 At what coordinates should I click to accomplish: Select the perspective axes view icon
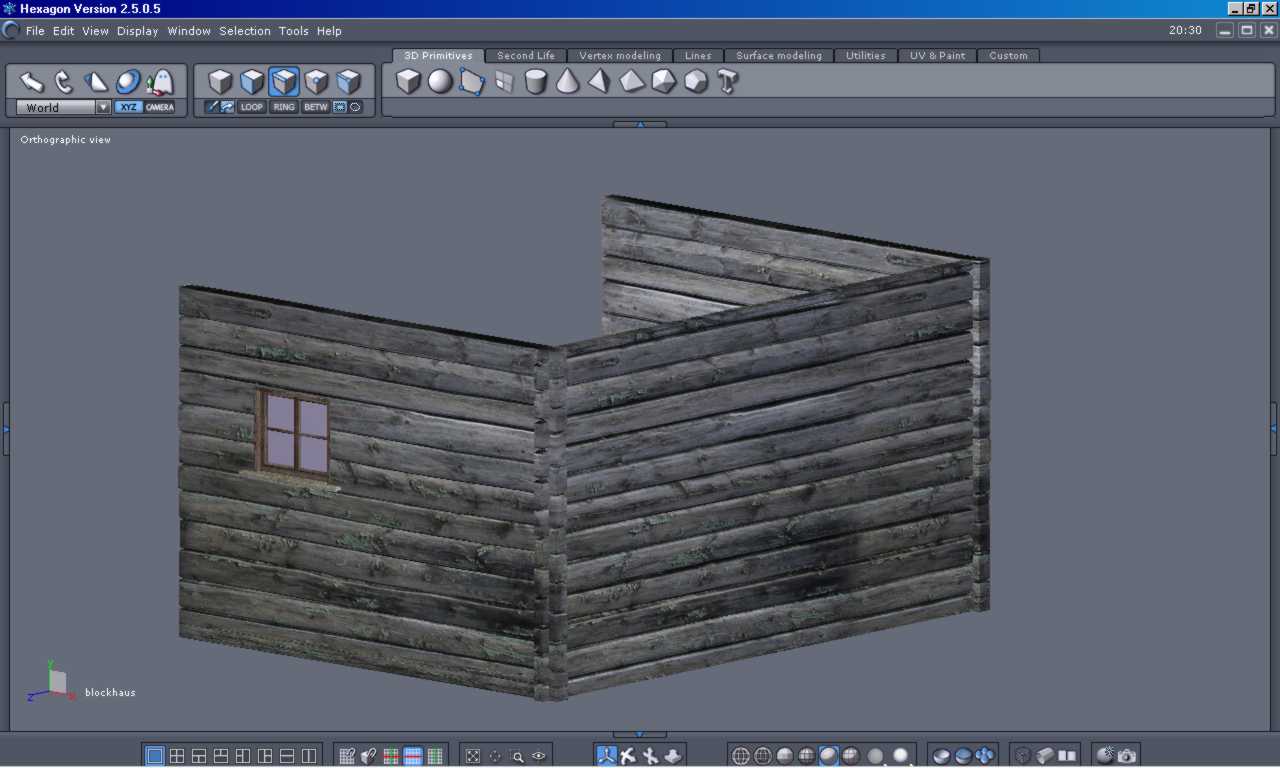[x=606, y=756]
